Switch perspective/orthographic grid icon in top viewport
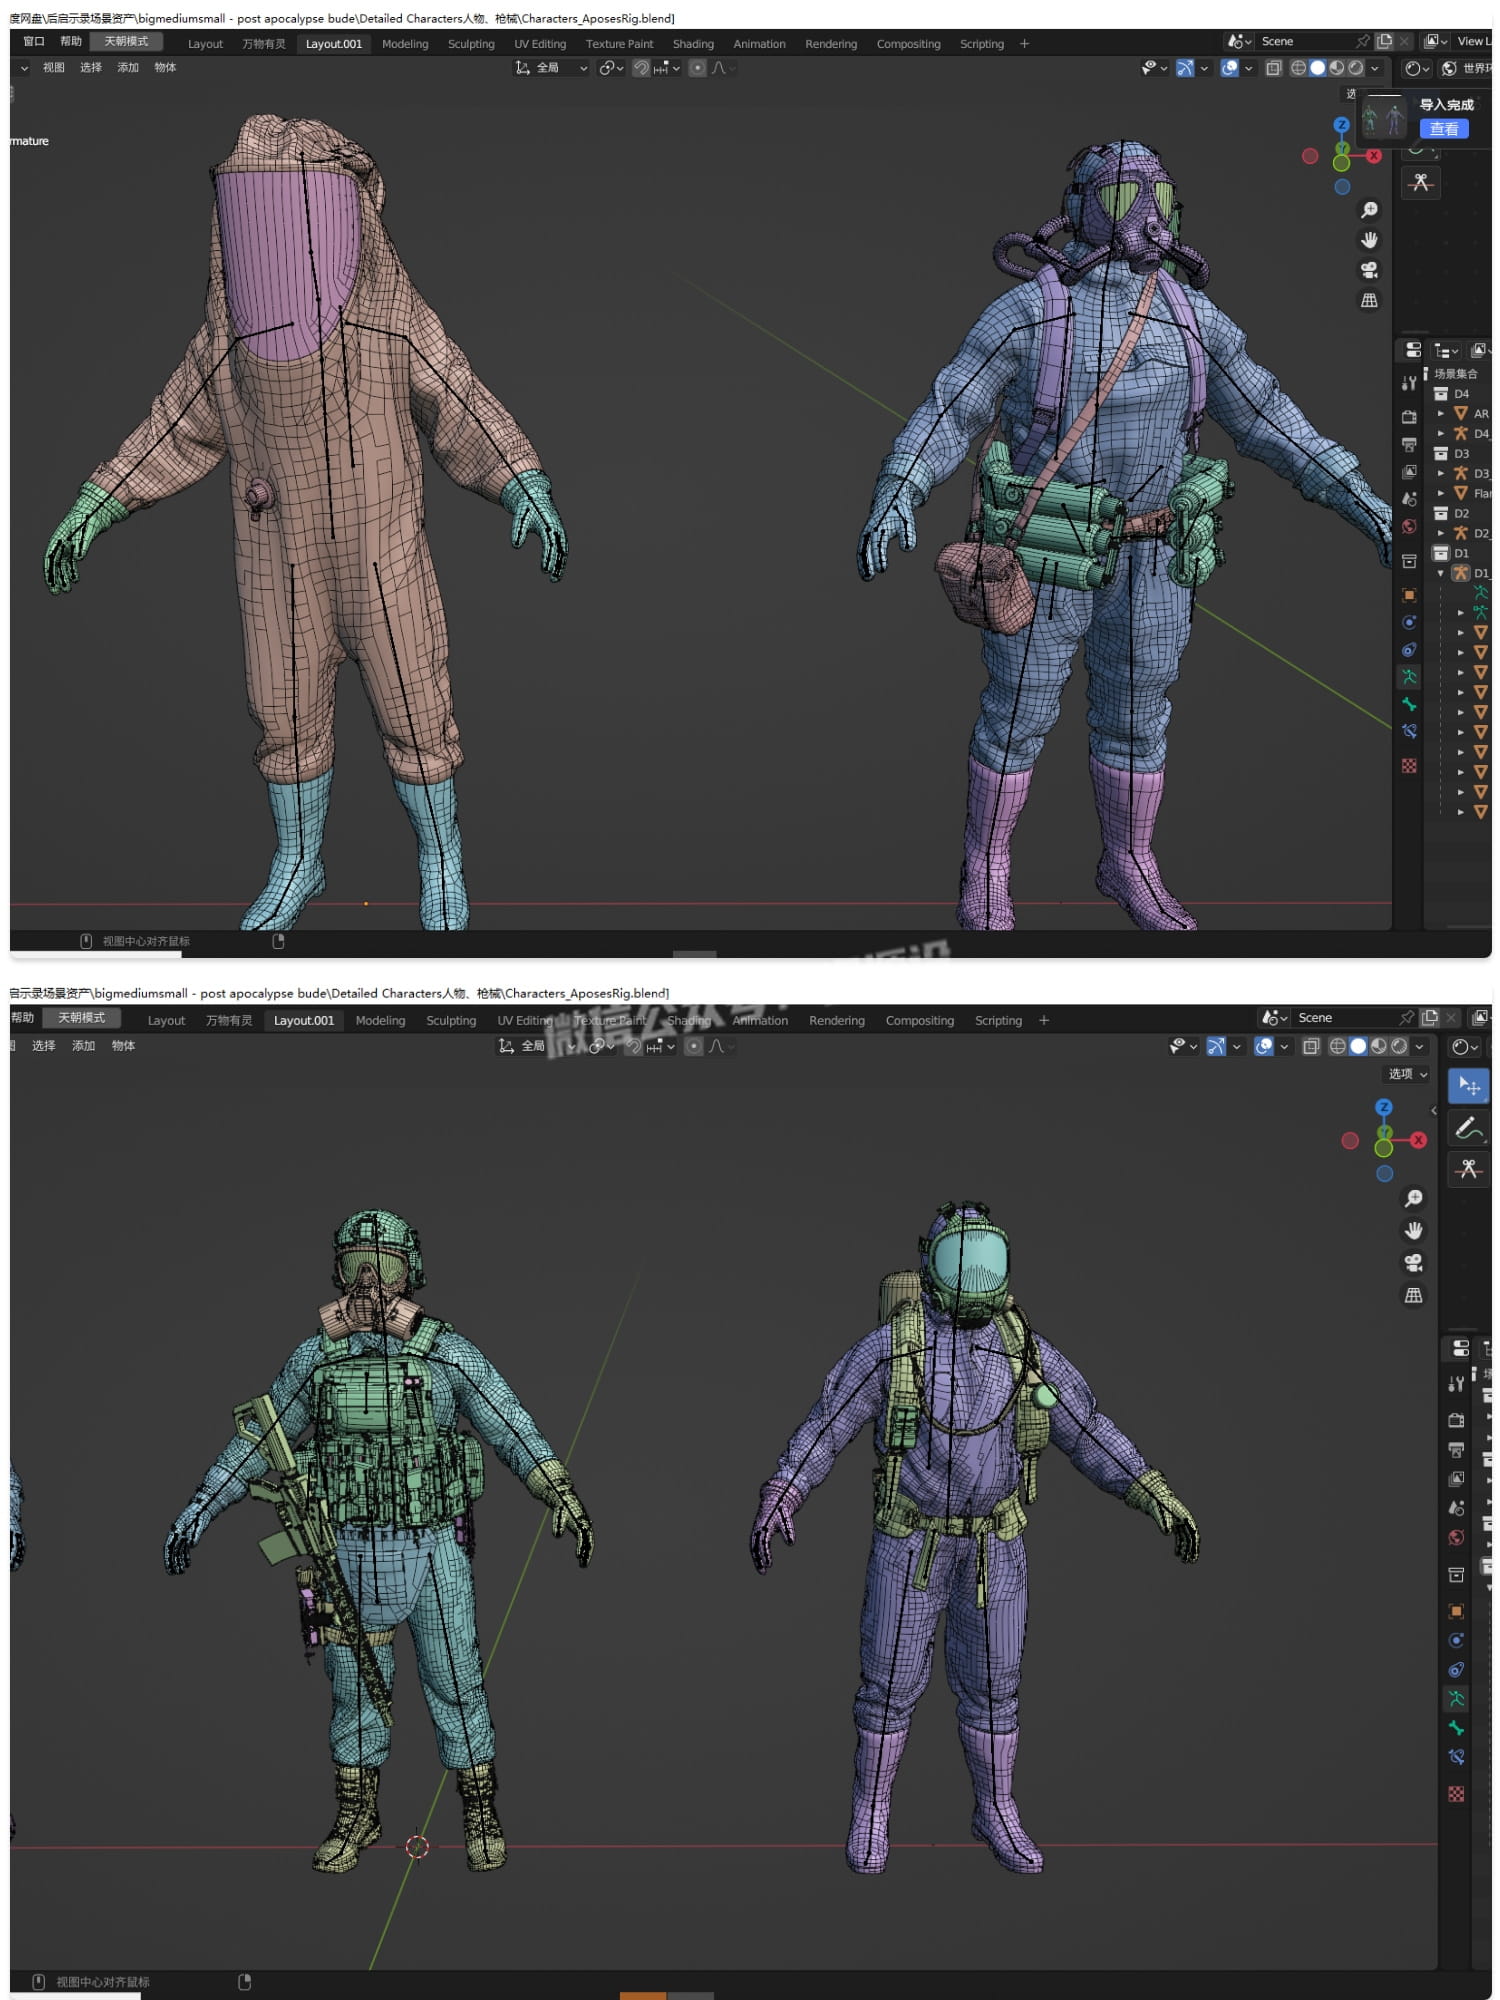 [1369, 300]
